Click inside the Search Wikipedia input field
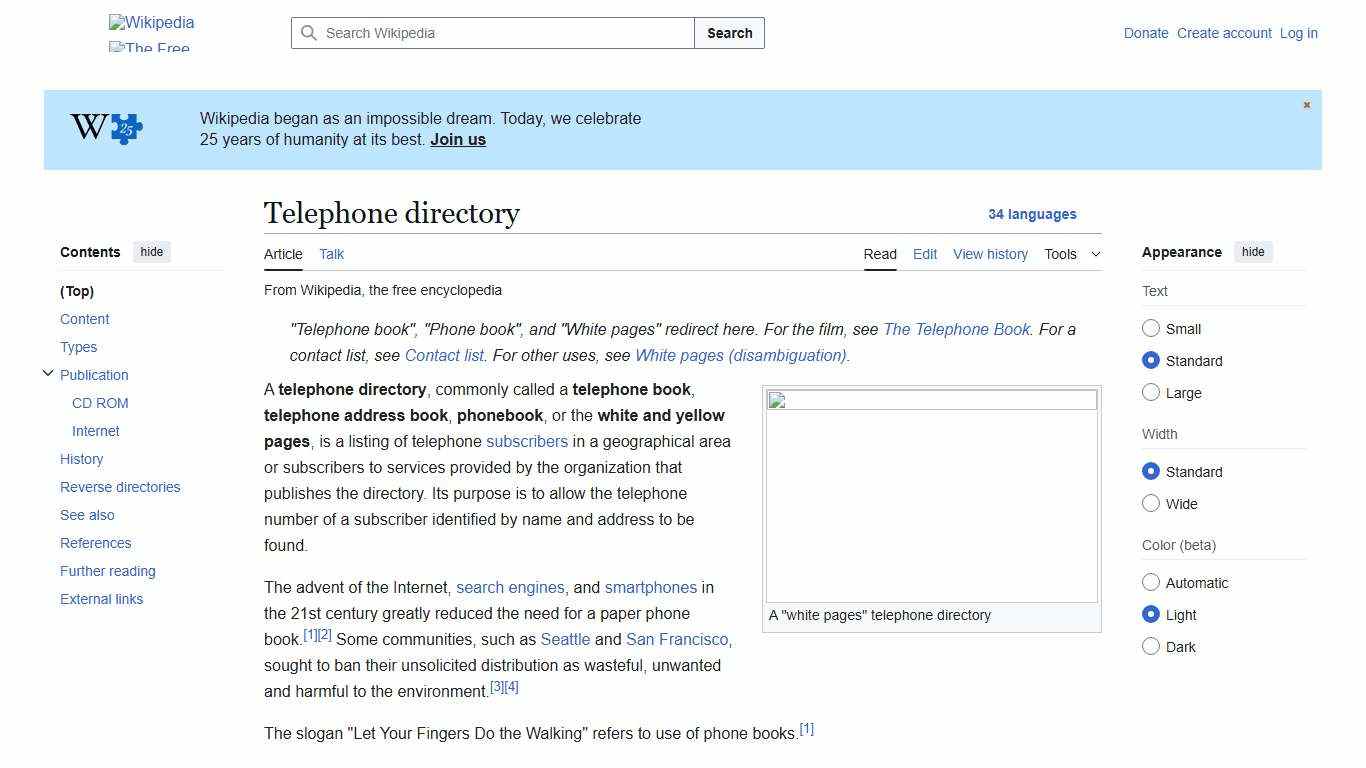 tap(490, 33)
